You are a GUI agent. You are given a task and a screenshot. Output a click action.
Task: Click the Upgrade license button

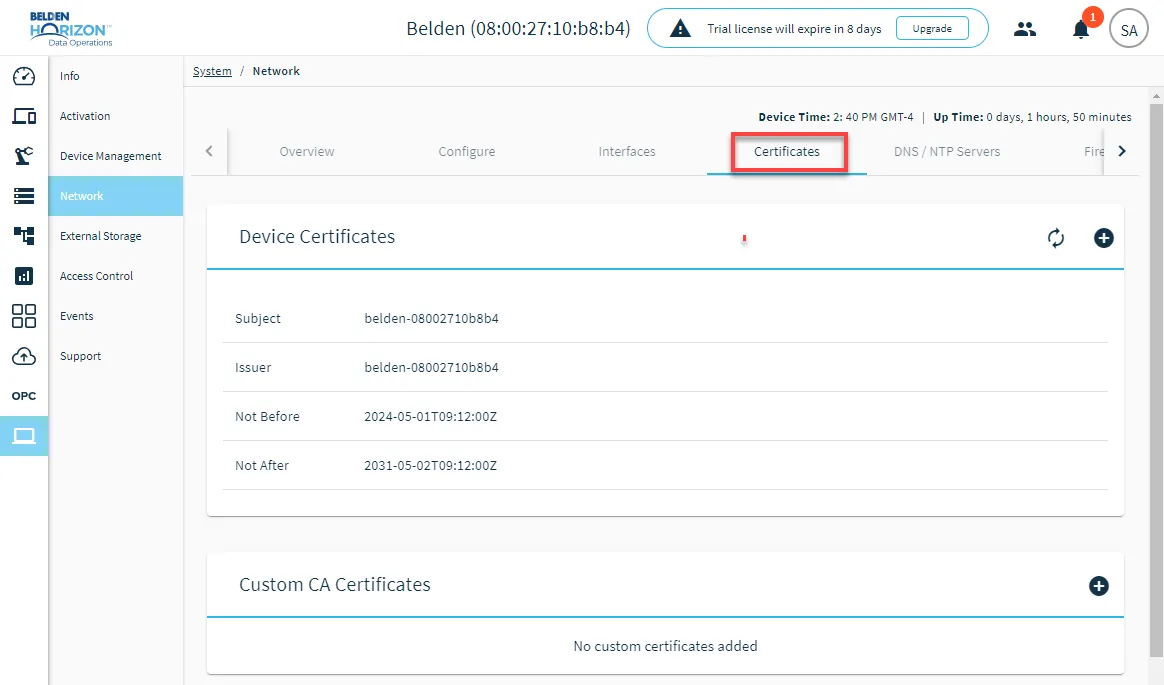pos(932,29)
